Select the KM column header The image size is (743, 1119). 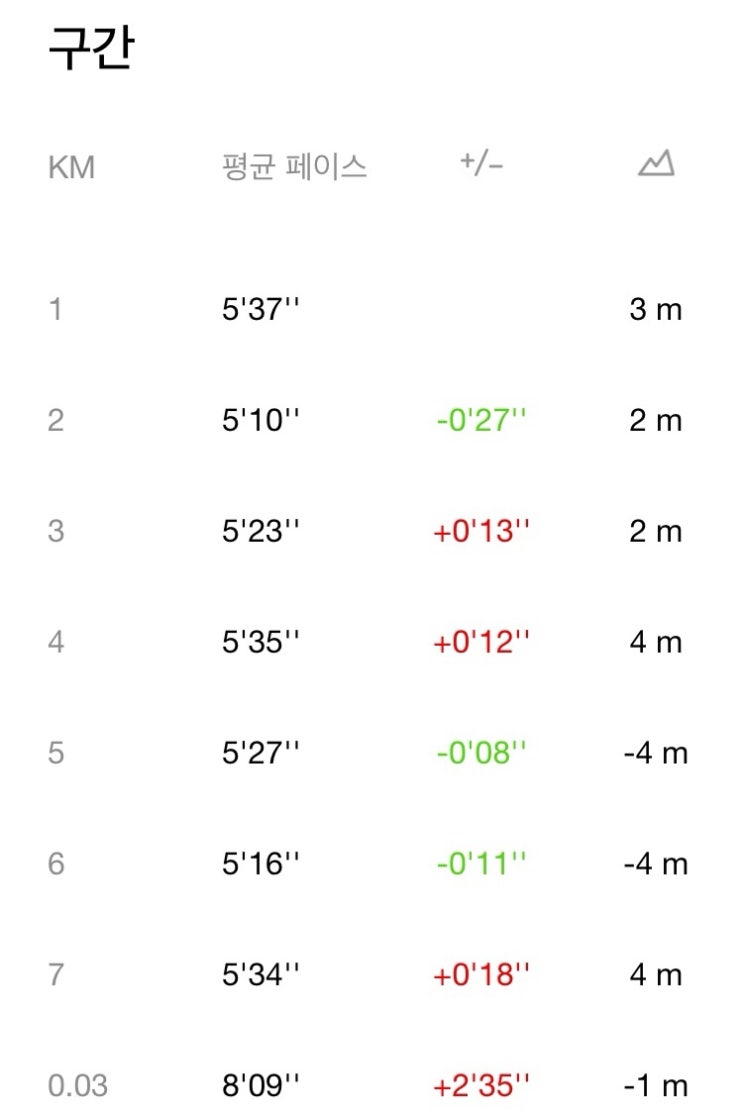71,167
